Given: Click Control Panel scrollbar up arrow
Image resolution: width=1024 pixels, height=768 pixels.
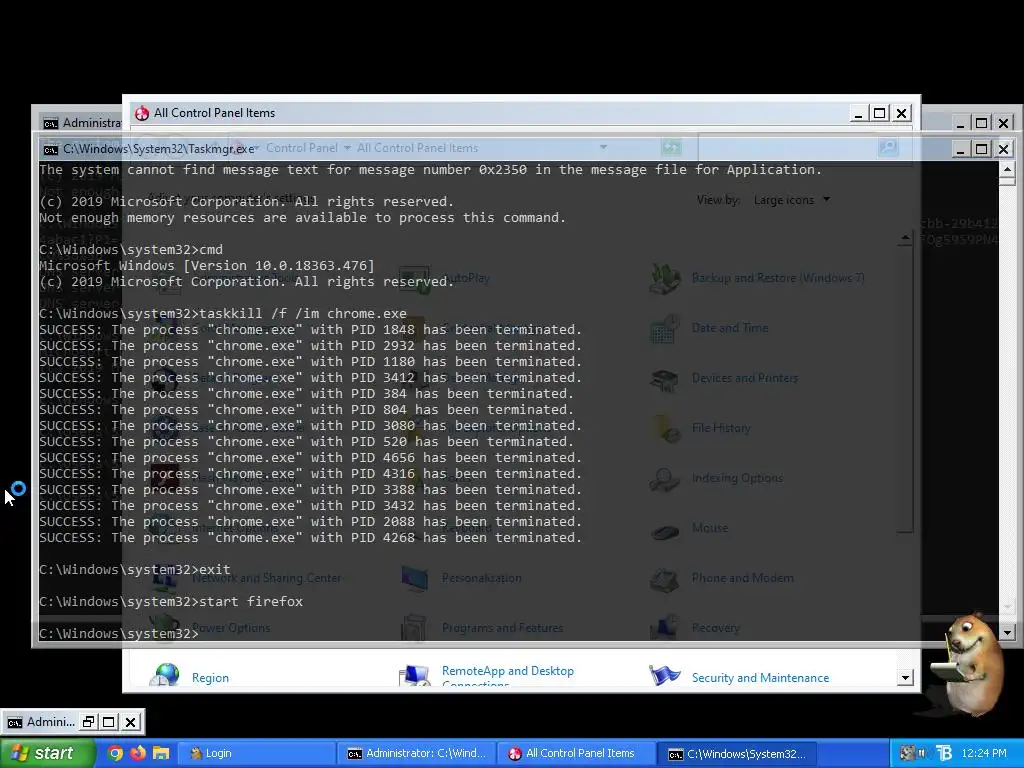Looking at the screenshot, I should tap(904, 238).
